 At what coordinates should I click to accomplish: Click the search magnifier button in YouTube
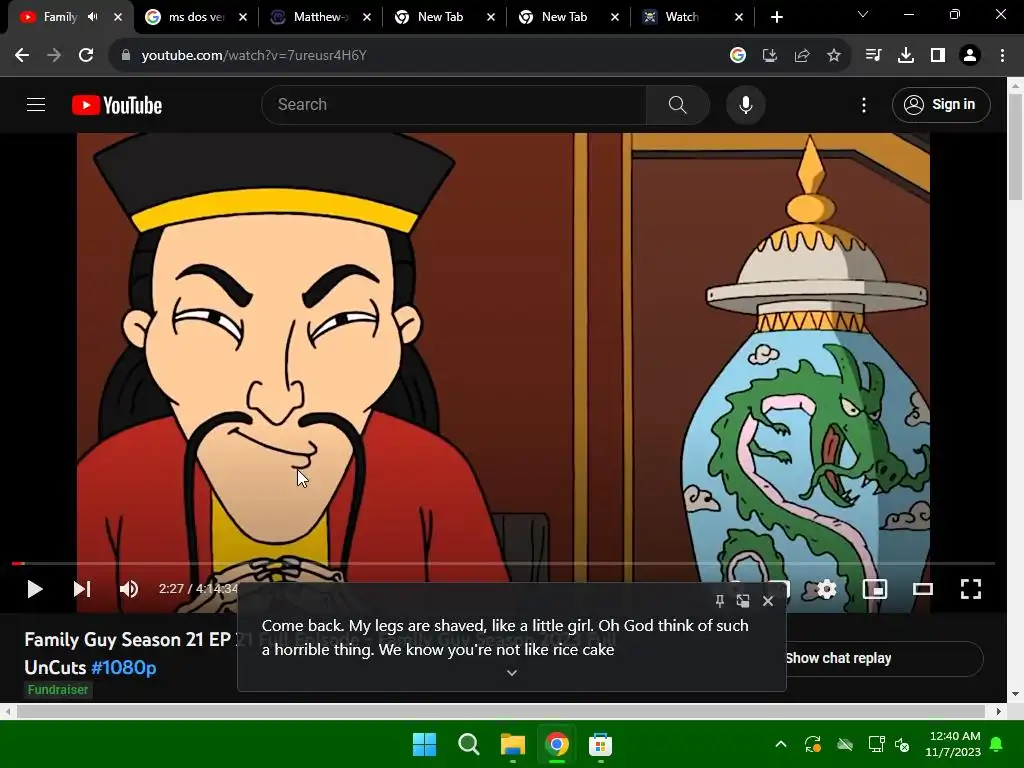point(677,104)
